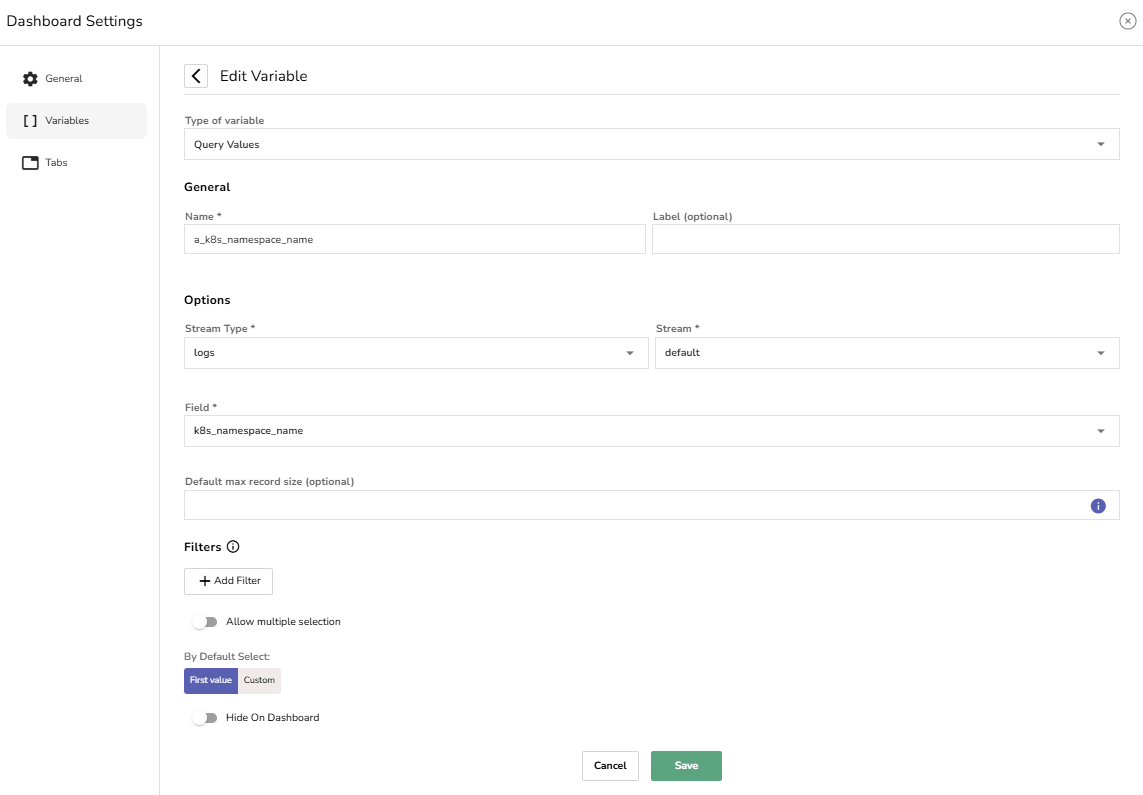Toggle Allow multiple selection switch
The image size is (1143, 795).
coord(205,622)
